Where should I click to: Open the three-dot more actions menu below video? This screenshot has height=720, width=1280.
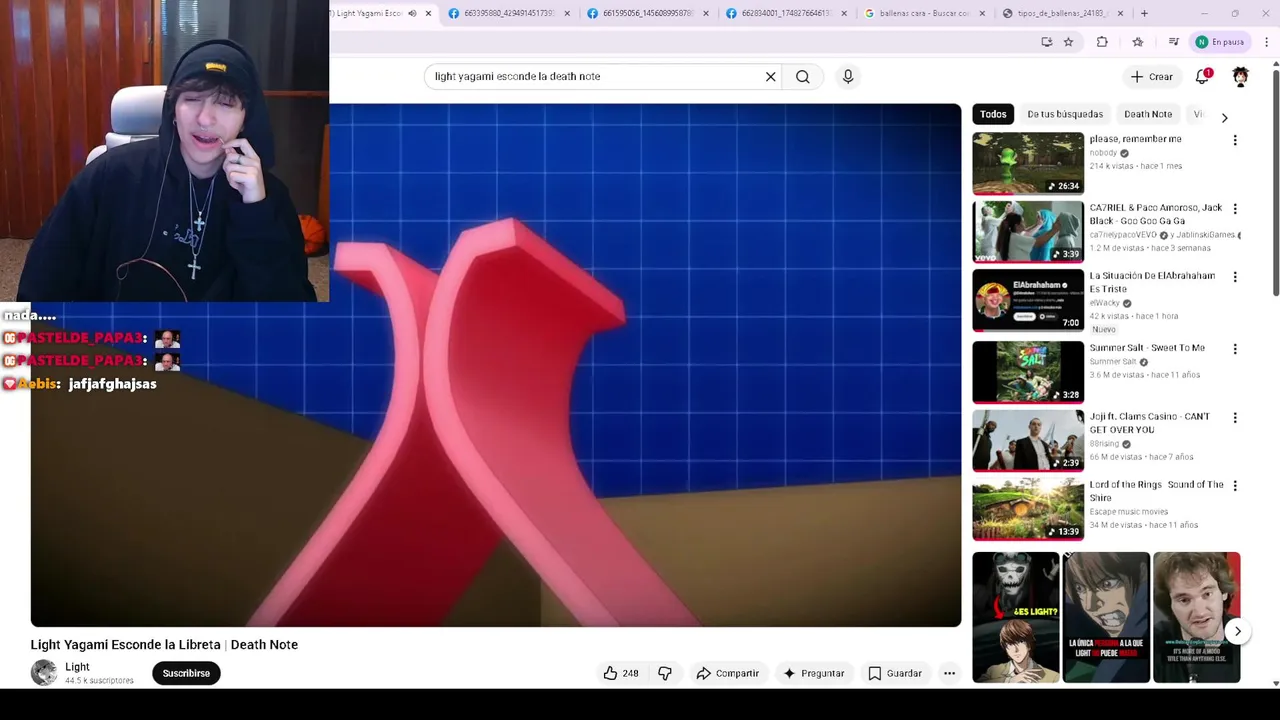[x=949, y=673]
